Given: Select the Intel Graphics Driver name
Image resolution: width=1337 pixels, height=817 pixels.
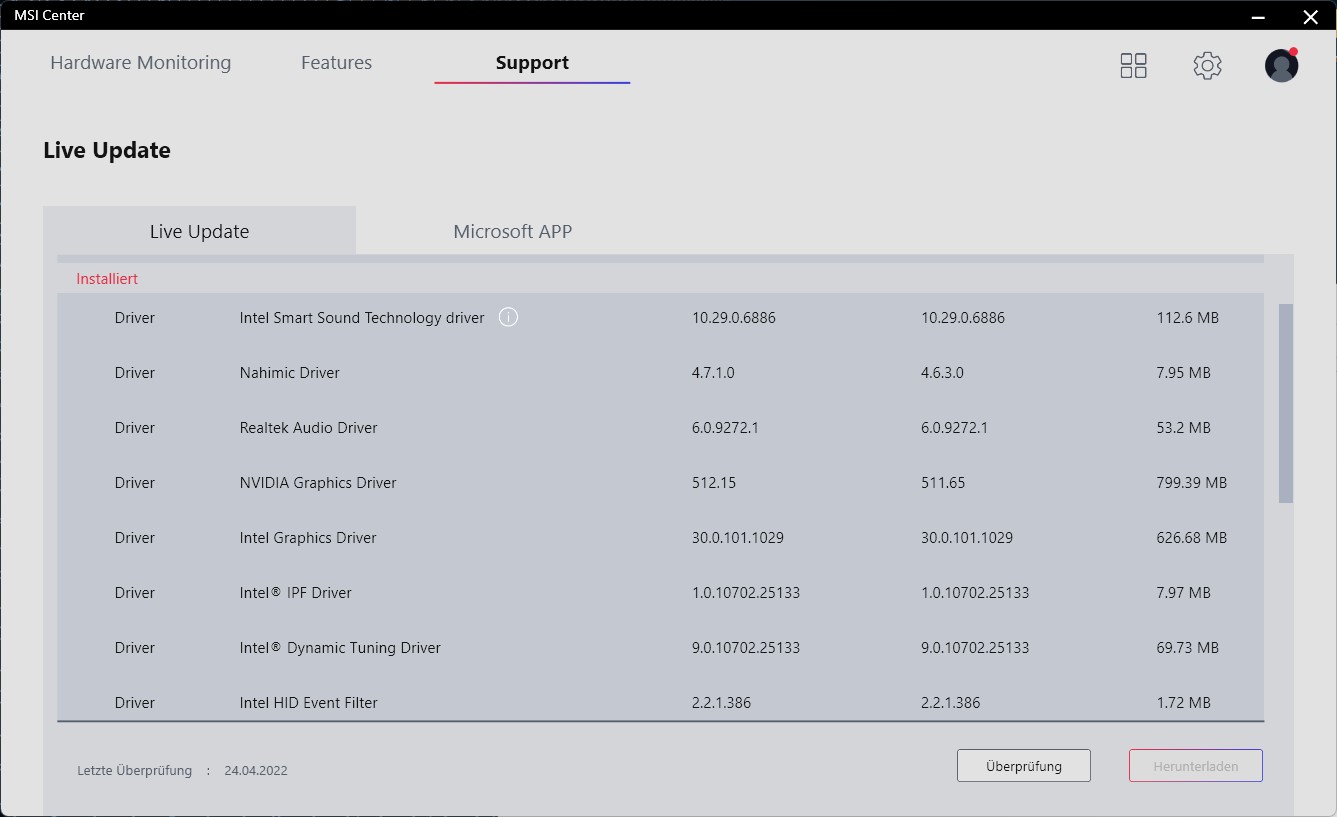Looking at the screenshot, I should point(308,538).
